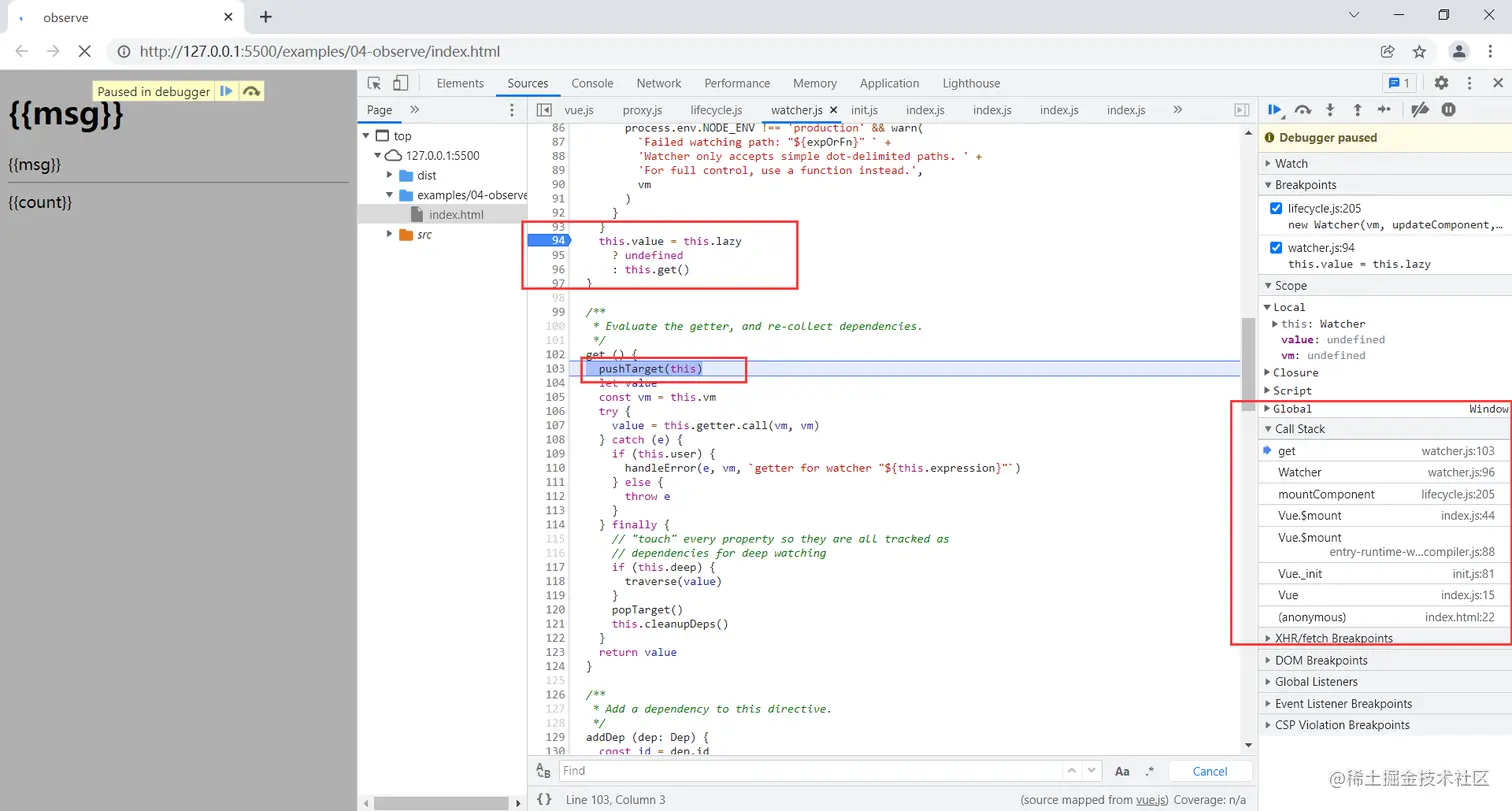Expand the src folder in file tree
Image resolution: width=1512 pixels, height=811 pixels.
(390, 234)
